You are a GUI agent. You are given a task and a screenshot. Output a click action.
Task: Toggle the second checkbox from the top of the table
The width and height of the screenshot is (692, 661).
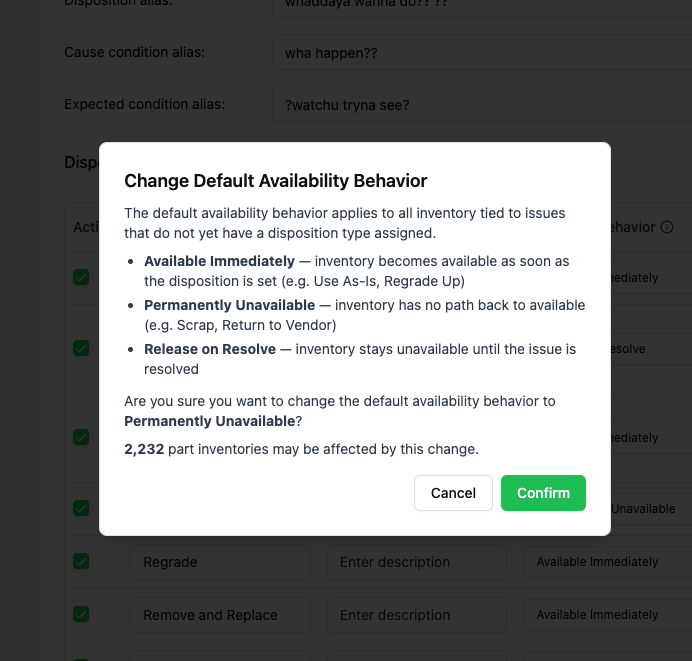pyautogui.click(x=81, y=348)
